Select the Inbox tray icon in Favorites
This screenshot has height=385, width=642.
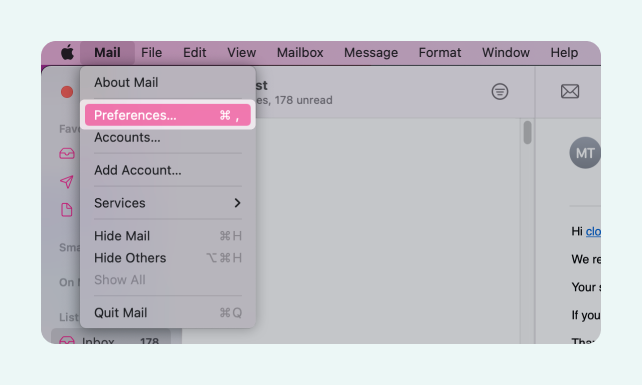pos(67,154)
